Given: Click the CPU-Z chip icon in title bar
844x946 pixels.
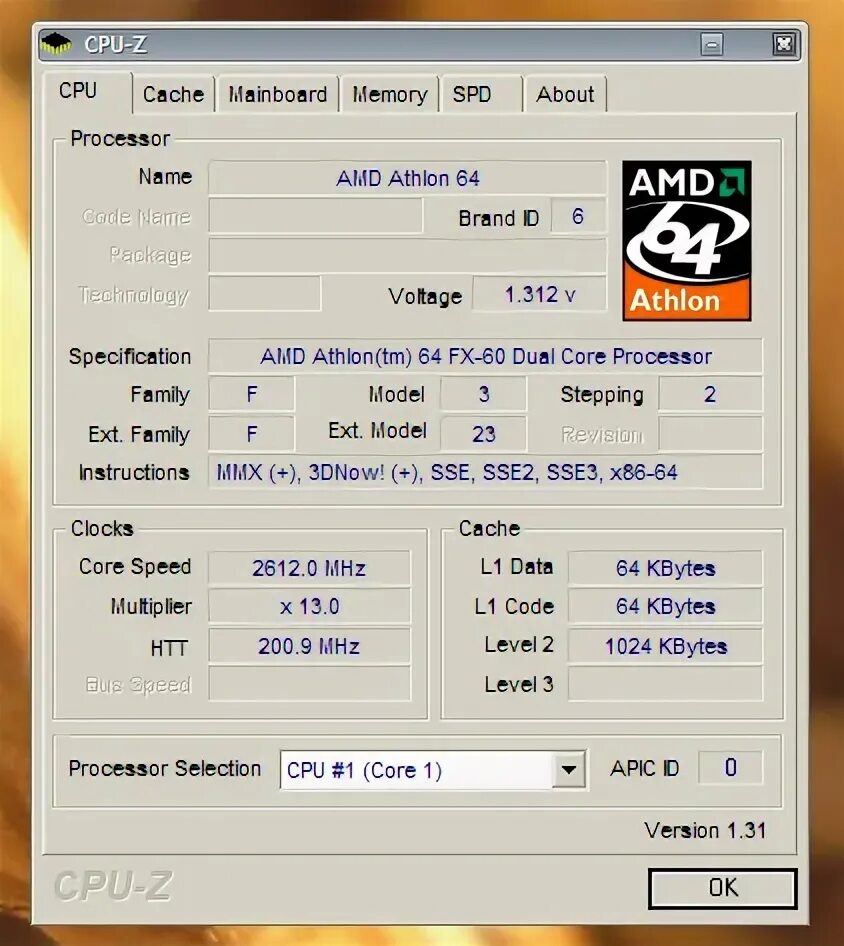Looking at the screenshot, I should point(56,43).
